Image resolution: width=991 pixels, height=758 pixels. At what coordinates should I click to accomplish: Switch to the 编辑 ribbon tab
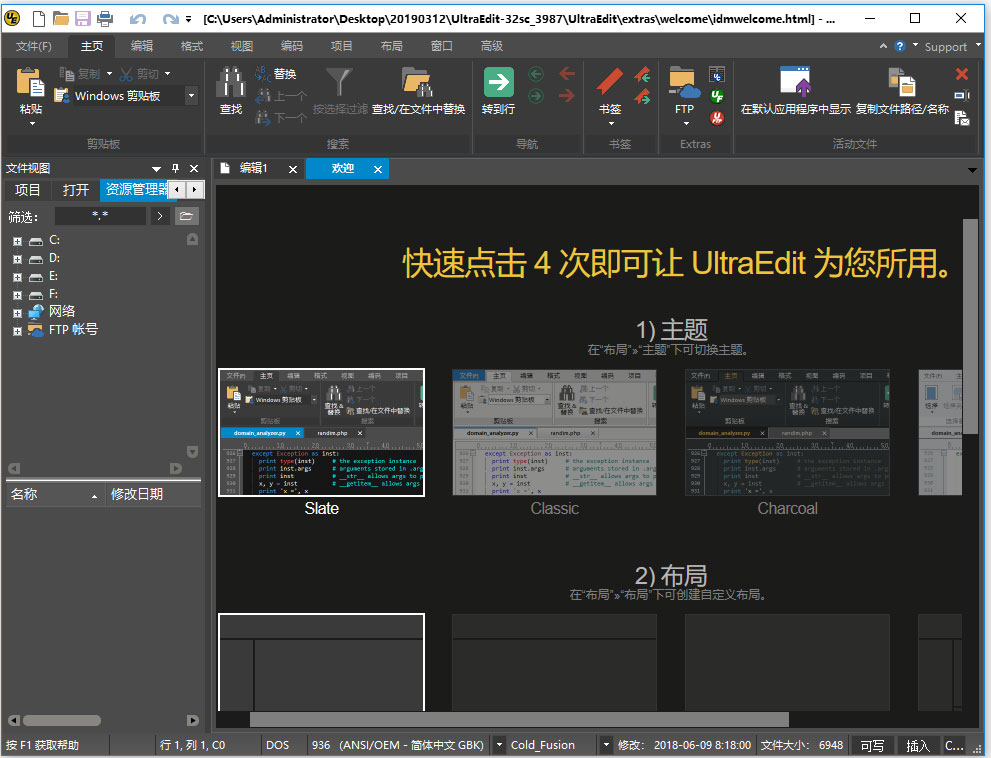pyautogui.click(x=142, y=46)
